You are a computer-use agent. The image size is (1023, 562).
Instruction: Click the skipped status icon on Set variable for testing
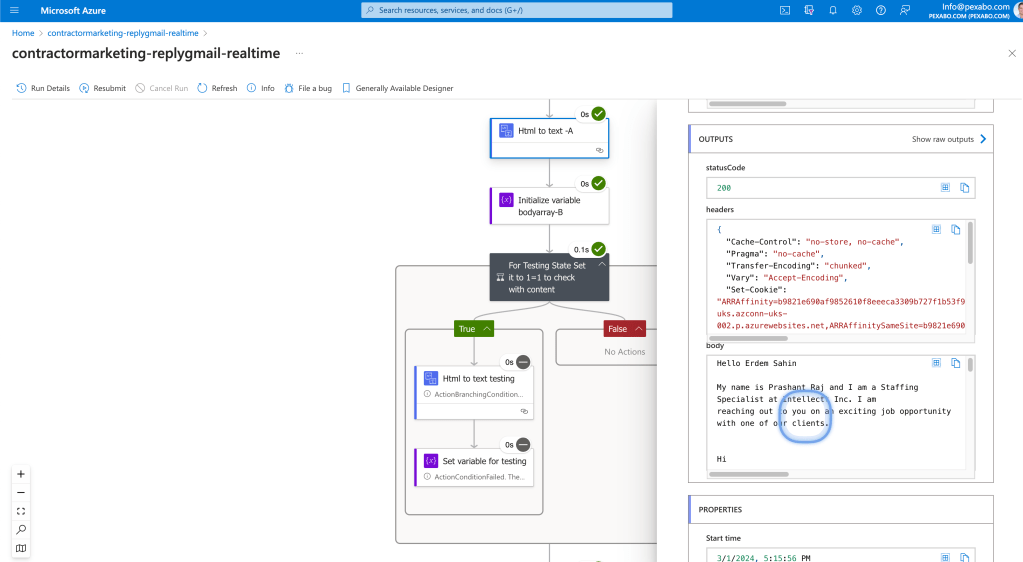point(523,445)
